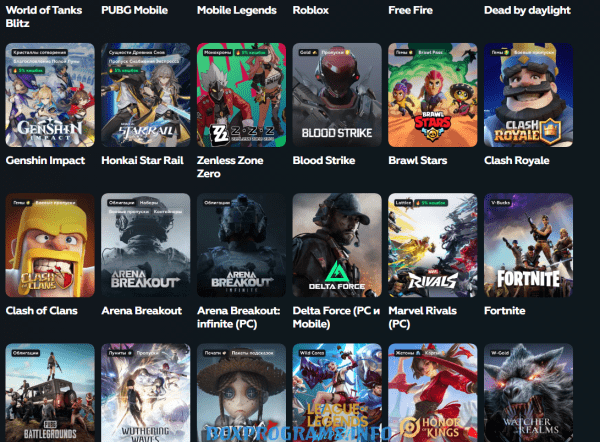Open the PUBG Battlegrounds cover image
Screen dimensions: 600x442
pos(50,393)
